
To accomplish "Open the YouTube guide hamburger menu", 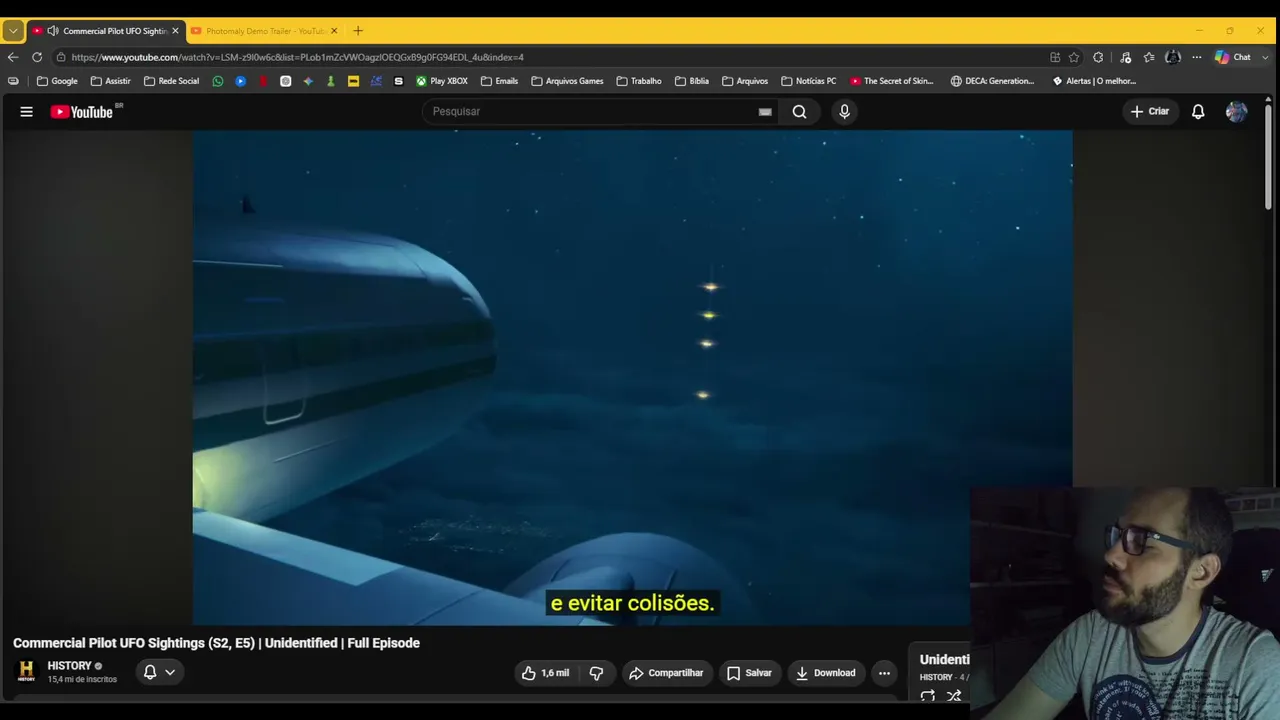I will tap(27, 112).
